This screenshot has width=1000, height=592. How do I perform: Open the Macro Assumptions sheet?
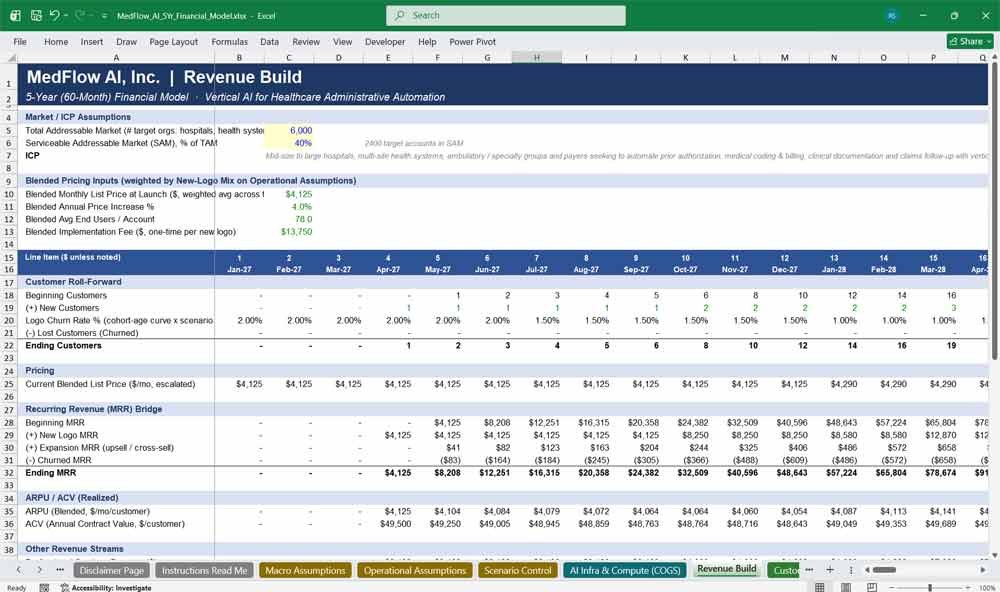click(305, 570)
